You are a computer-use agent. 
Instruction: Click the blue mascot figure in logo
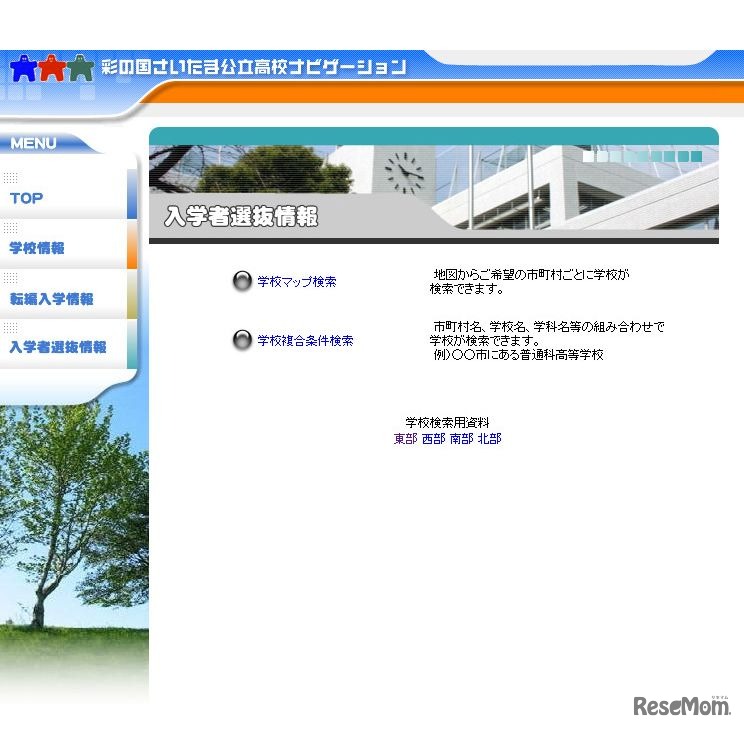(x=23, y=69)
